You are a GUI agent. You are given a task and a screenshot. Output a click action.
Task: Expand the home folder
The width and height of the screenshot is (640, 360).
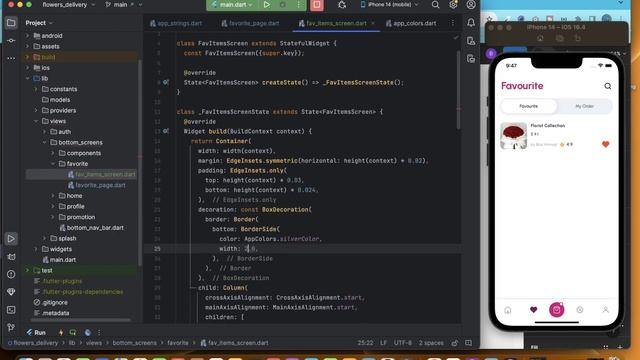pos(53,196)
